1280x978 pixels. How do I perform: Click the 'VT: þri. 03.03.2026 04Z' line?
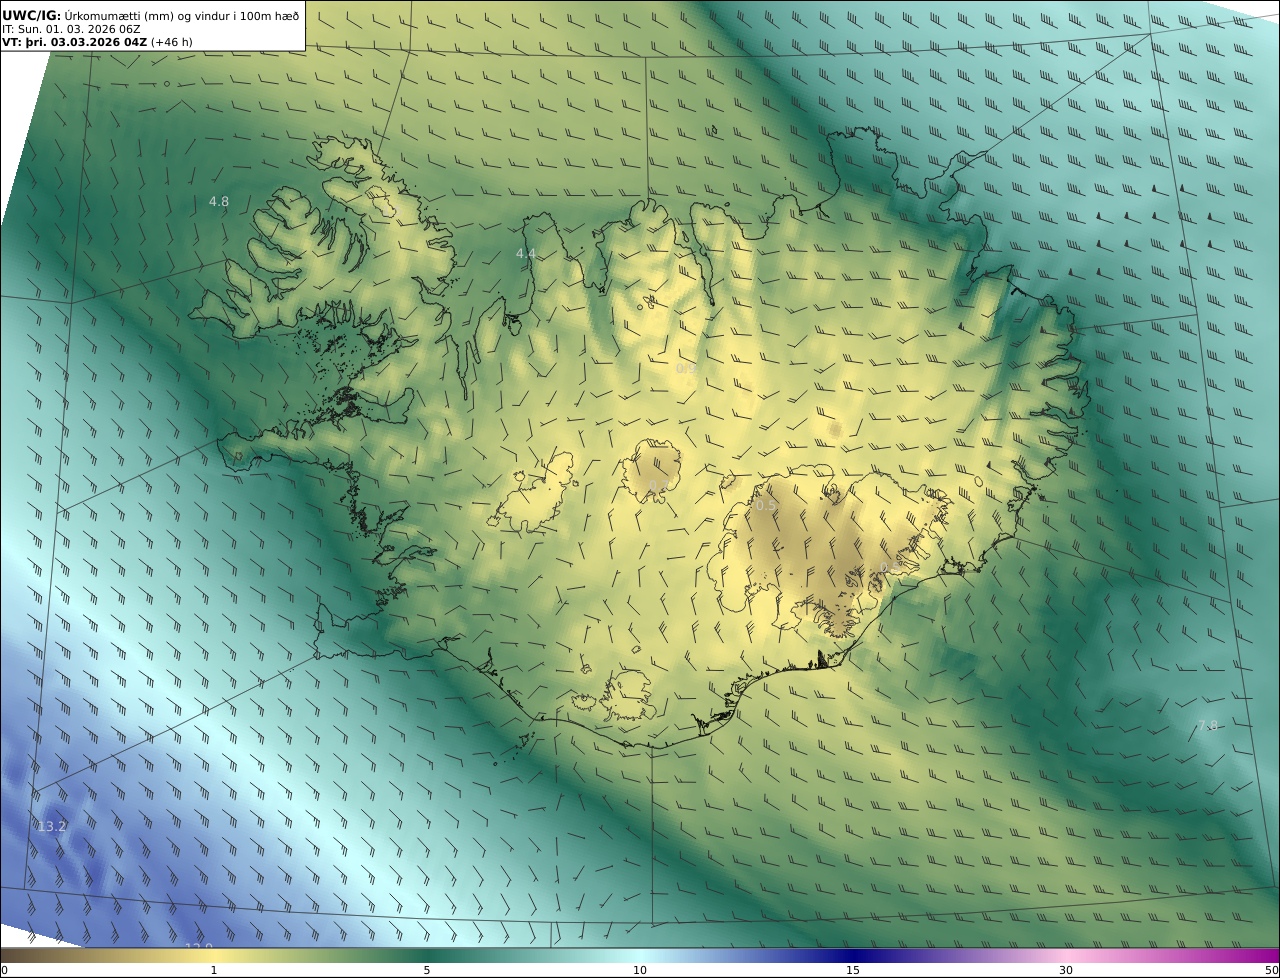coord(76,42)
